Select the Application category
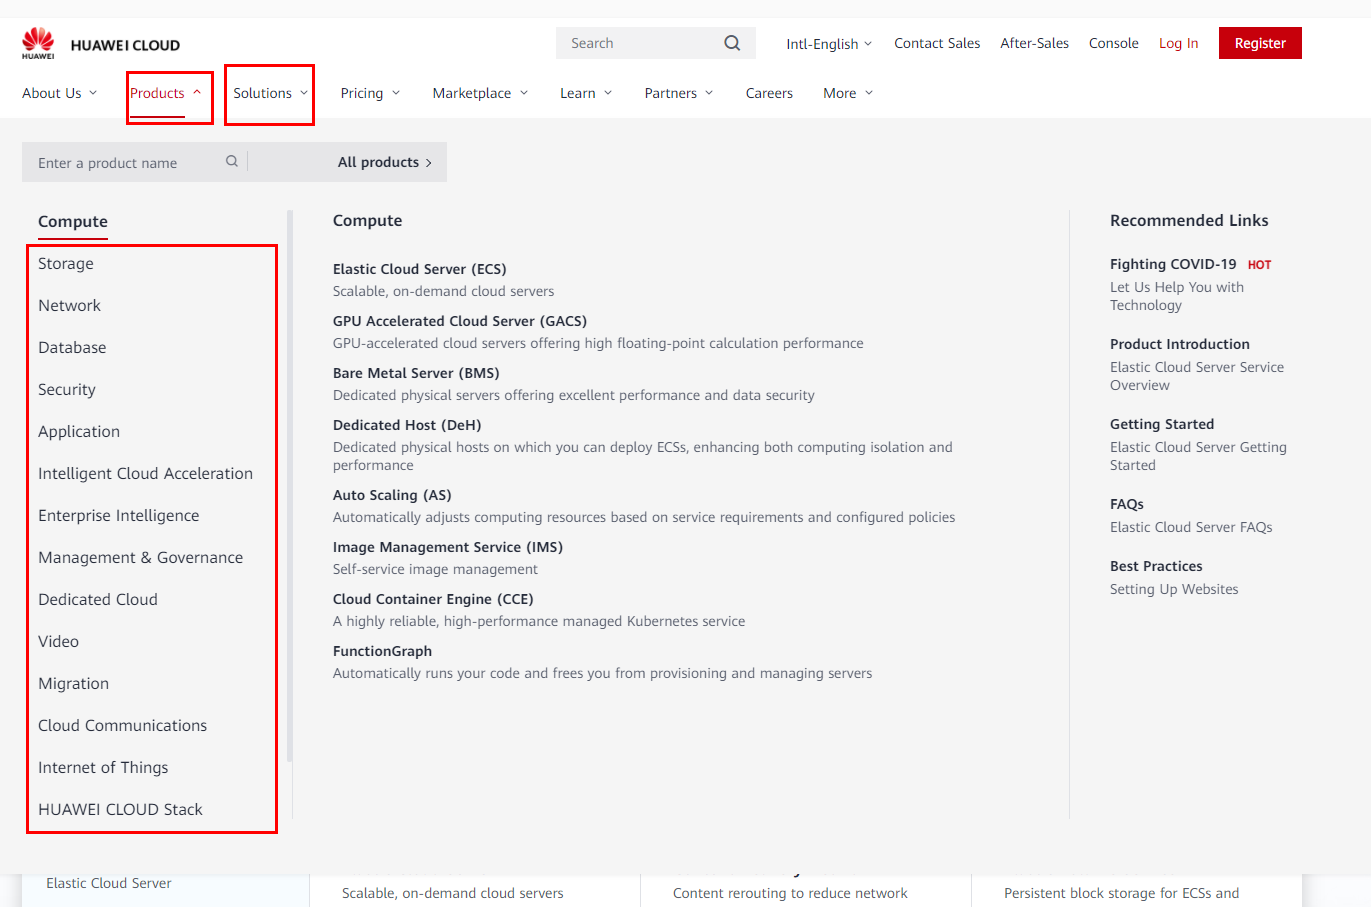Image resolution: width=1371 pixels, height=907 pixels. 79,432
